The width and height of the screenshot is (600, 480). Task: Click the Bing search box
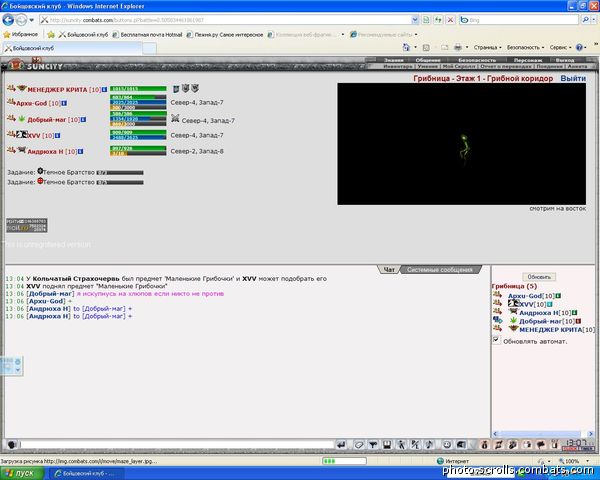(x=518, y=20)
